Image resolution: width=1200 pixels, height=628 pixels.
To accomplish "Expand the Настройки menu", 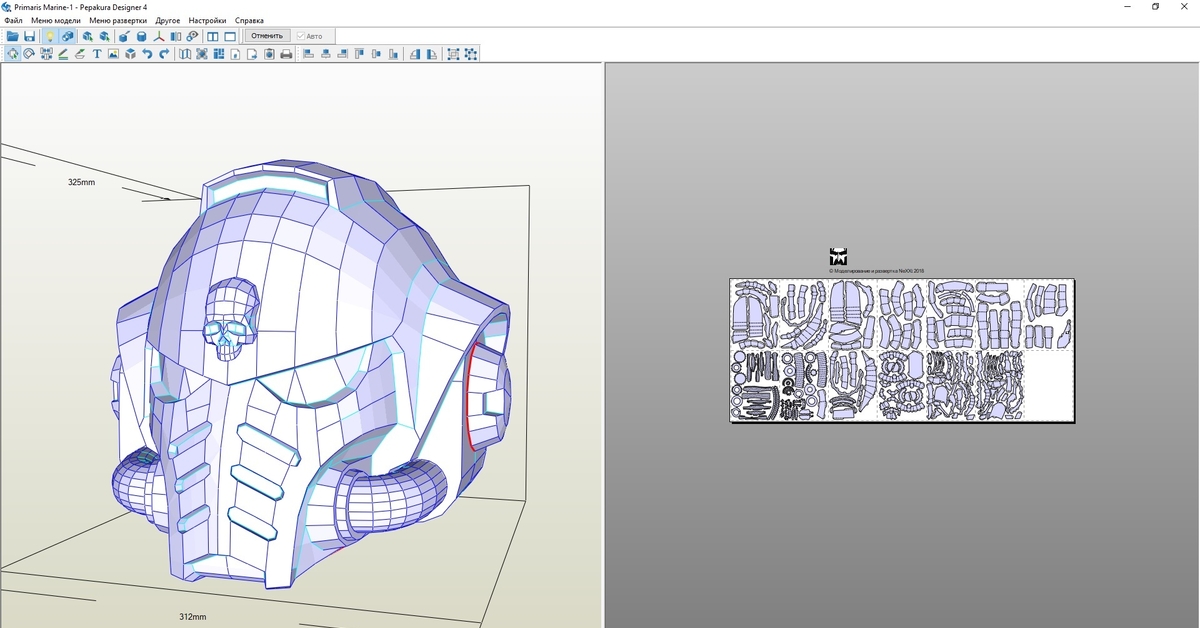I will 207,20.
